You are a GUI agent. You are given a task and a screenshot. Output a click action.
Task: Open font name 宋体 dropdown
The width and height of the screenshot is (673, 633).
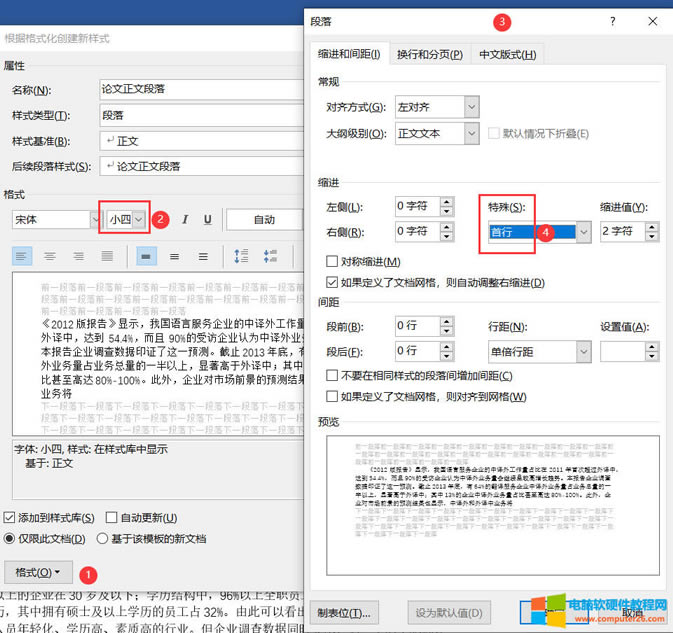point(94,220)
